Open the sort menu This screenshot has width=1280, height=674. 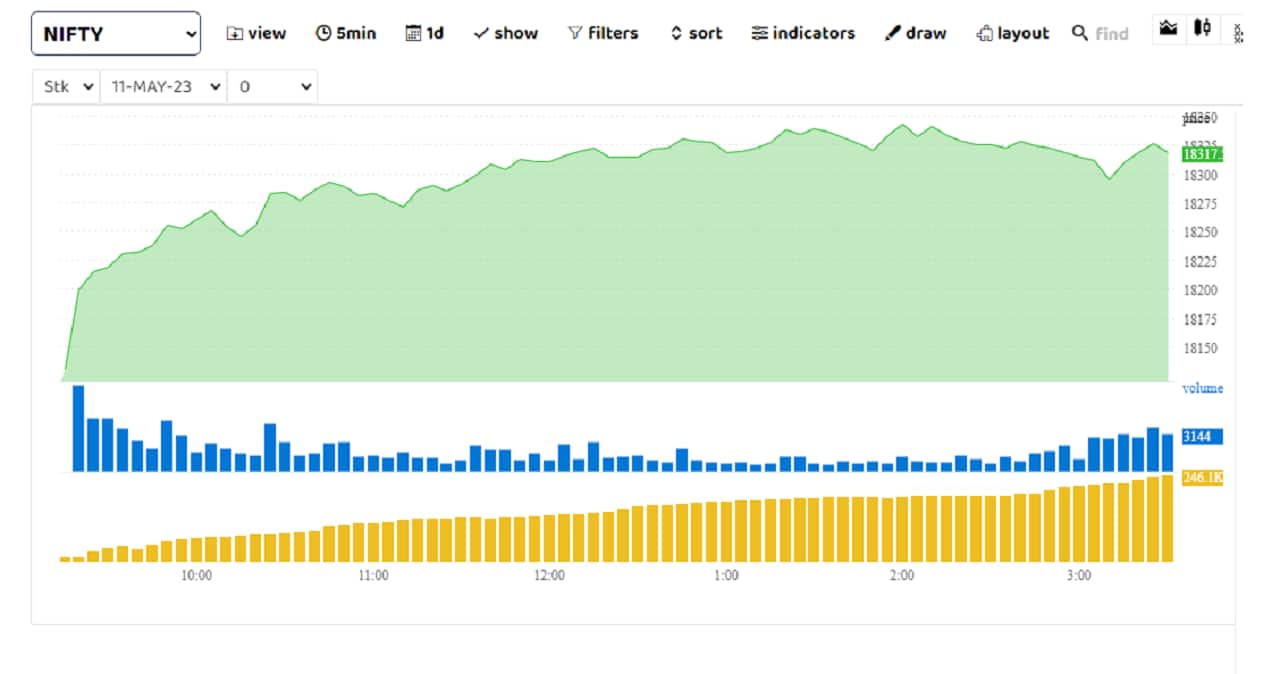point(696,33)
